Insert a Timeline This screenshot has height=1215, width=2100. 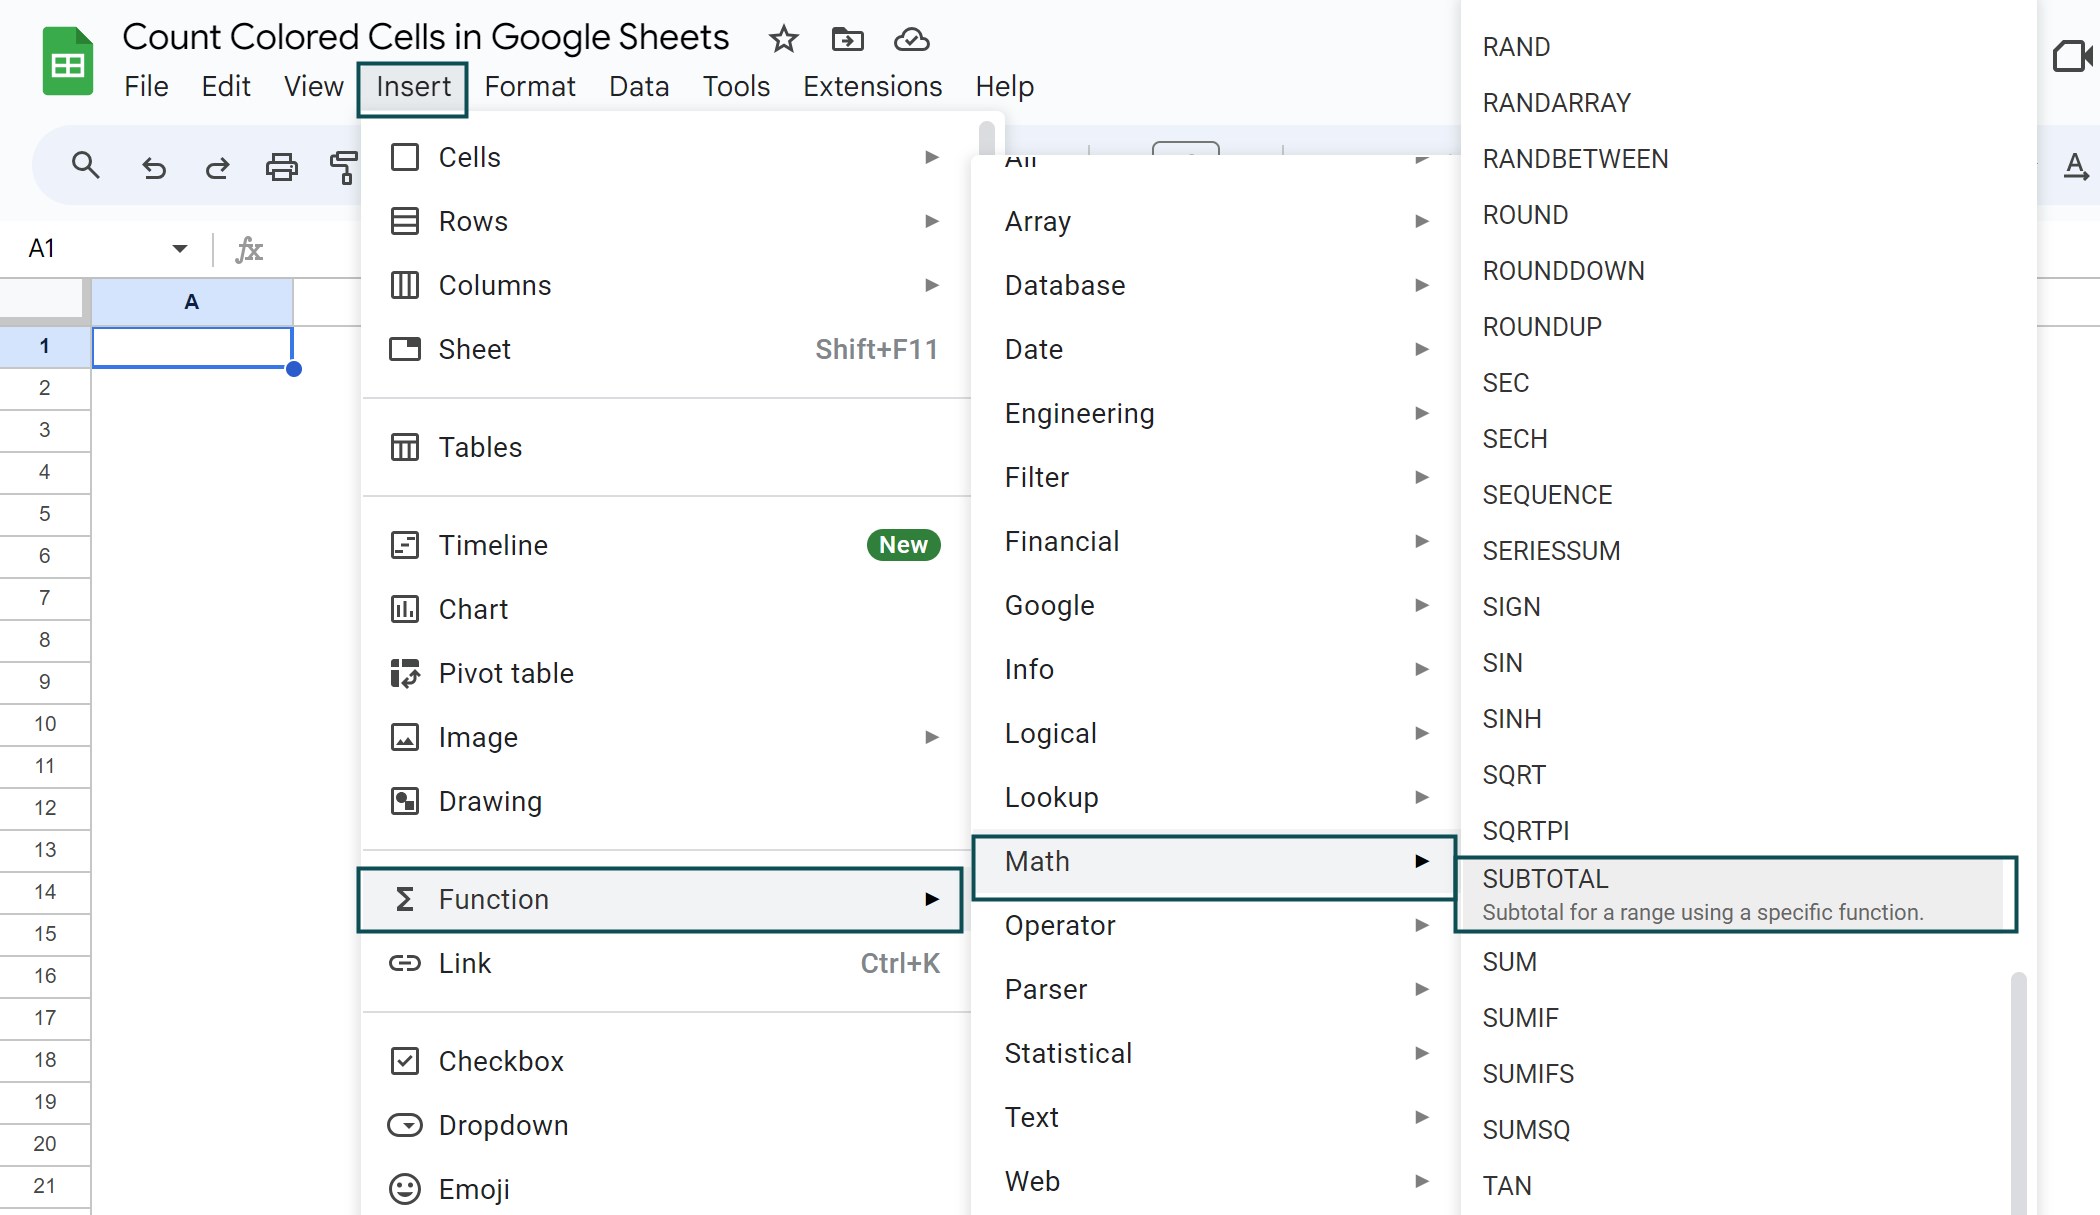665,545
